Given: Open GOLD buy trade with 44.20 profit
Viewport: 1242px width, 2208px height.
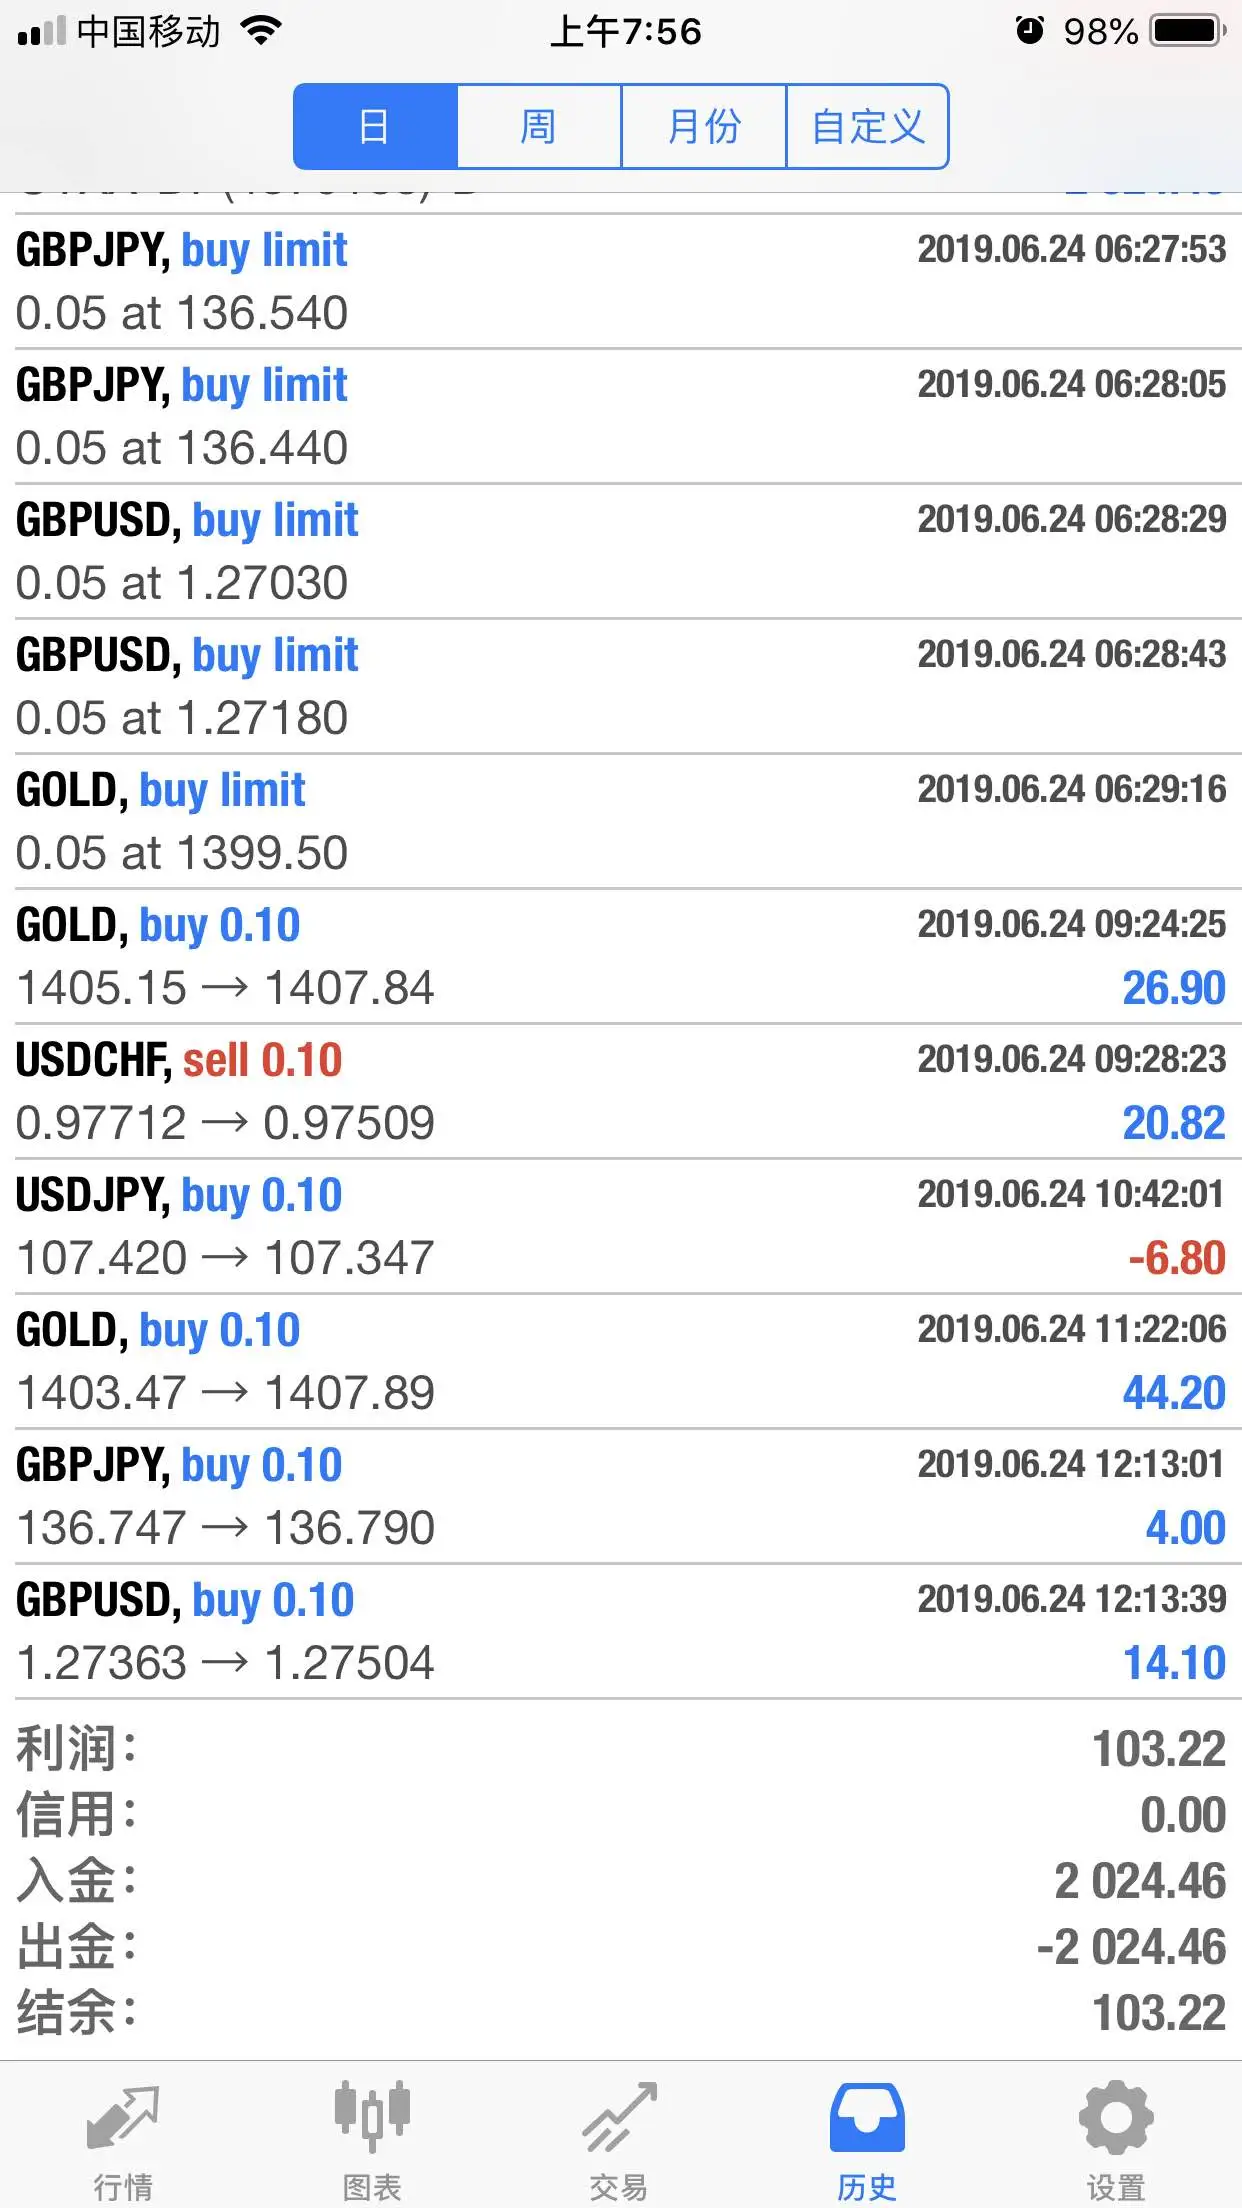Looking at the screenshot, I should [x=621, y=1361].
